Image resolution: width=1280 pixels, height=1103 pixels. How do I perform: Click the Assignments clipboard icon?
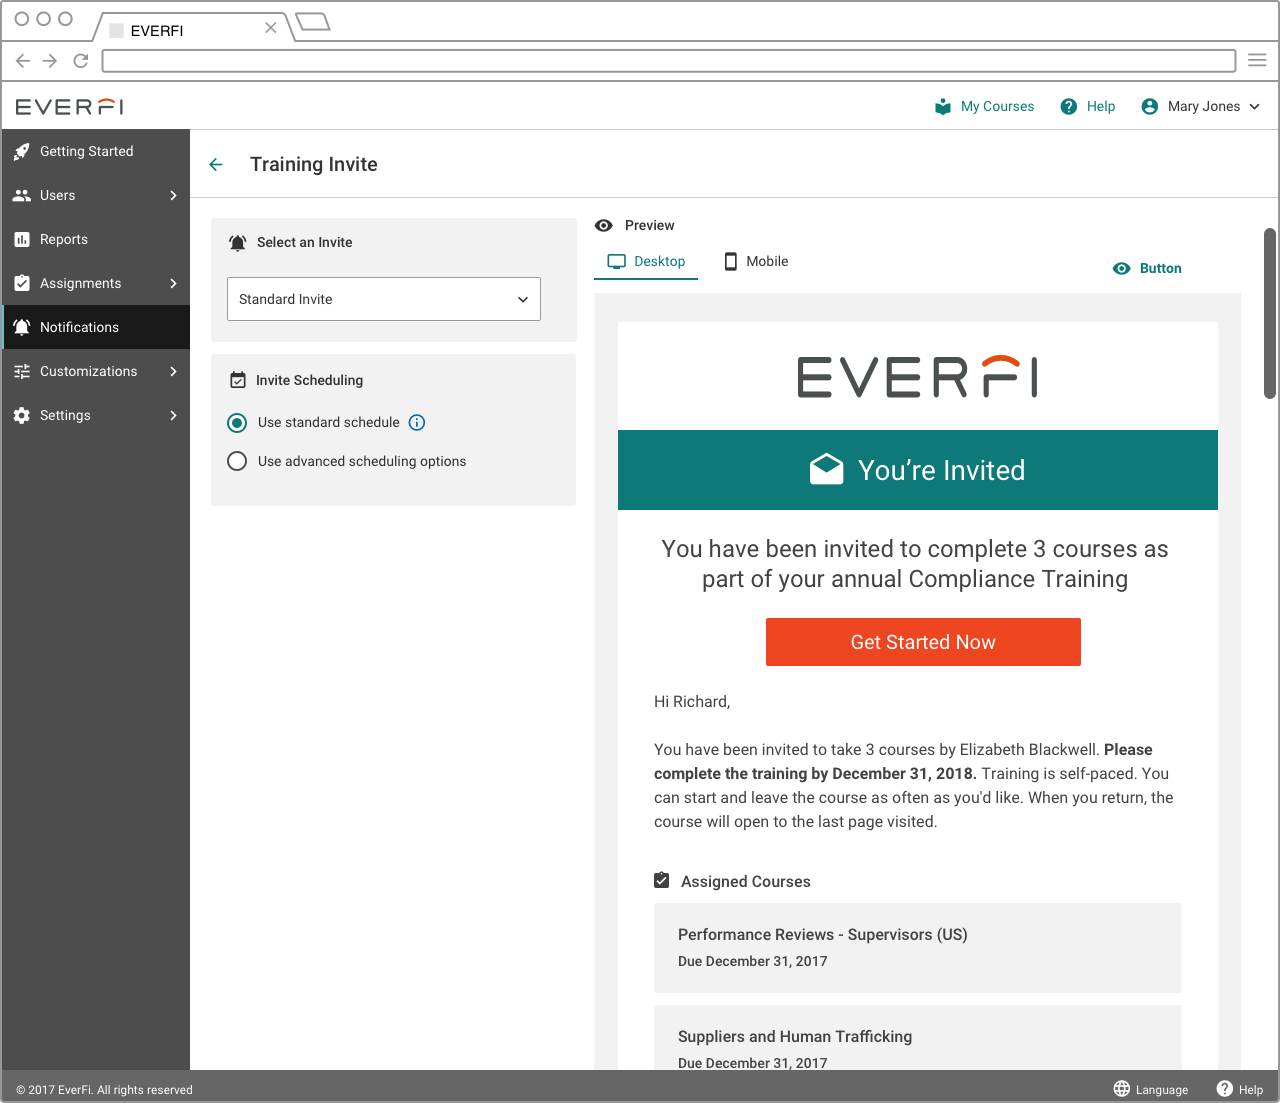click(x=22, y=283)
